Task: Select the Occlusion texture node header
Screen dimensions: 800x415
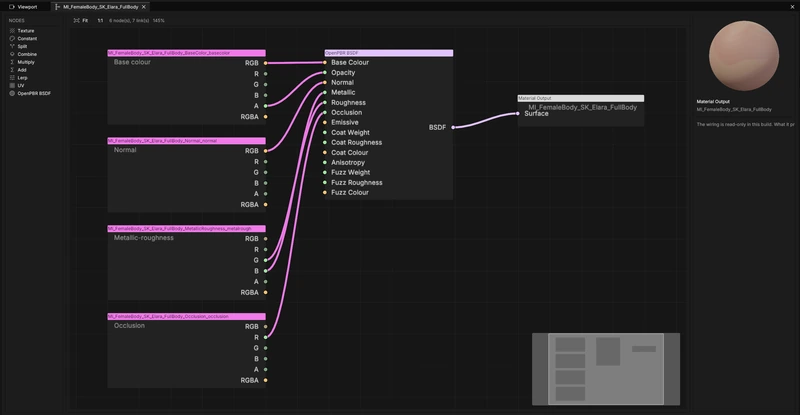Action: [186, 316]
